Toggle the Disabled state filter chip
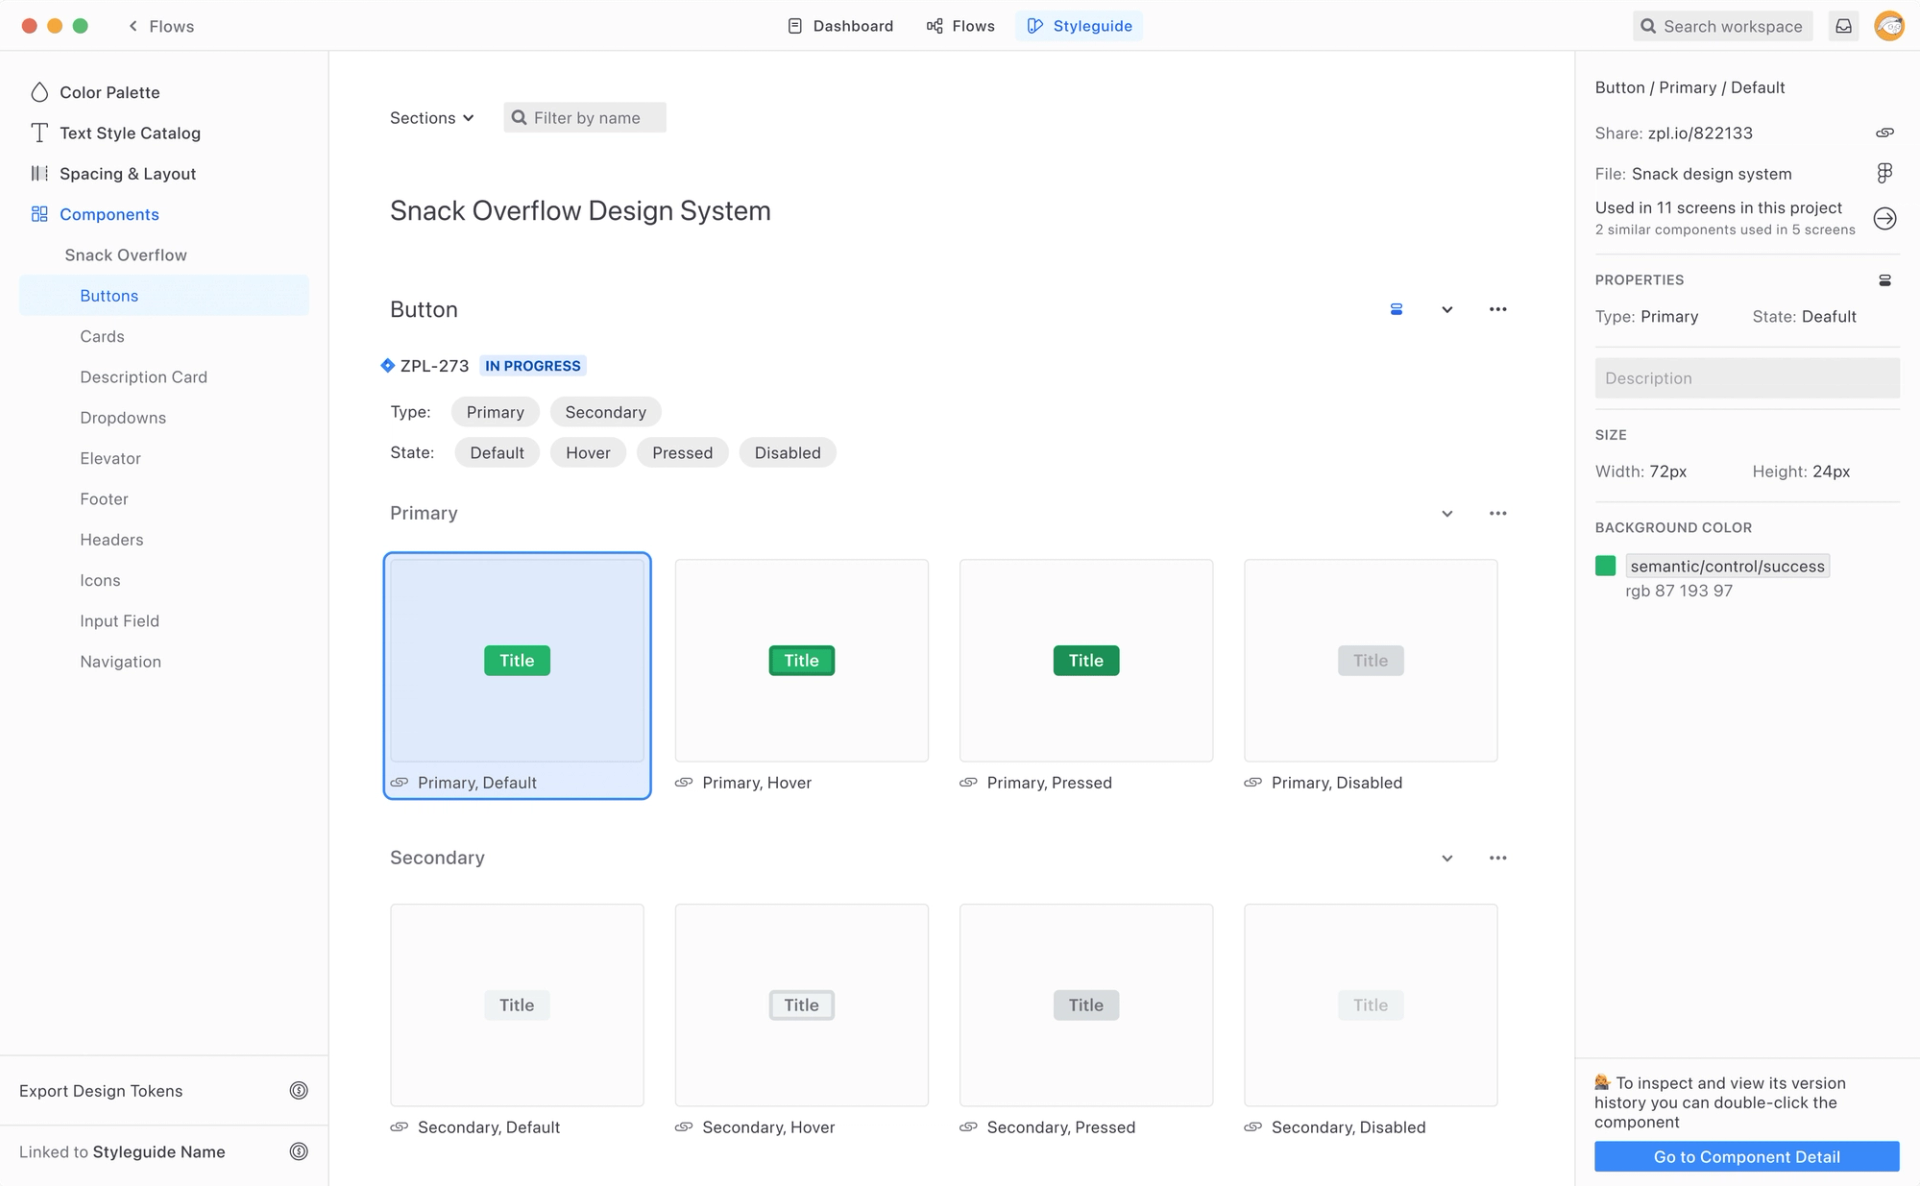 [x=787, y=453]
